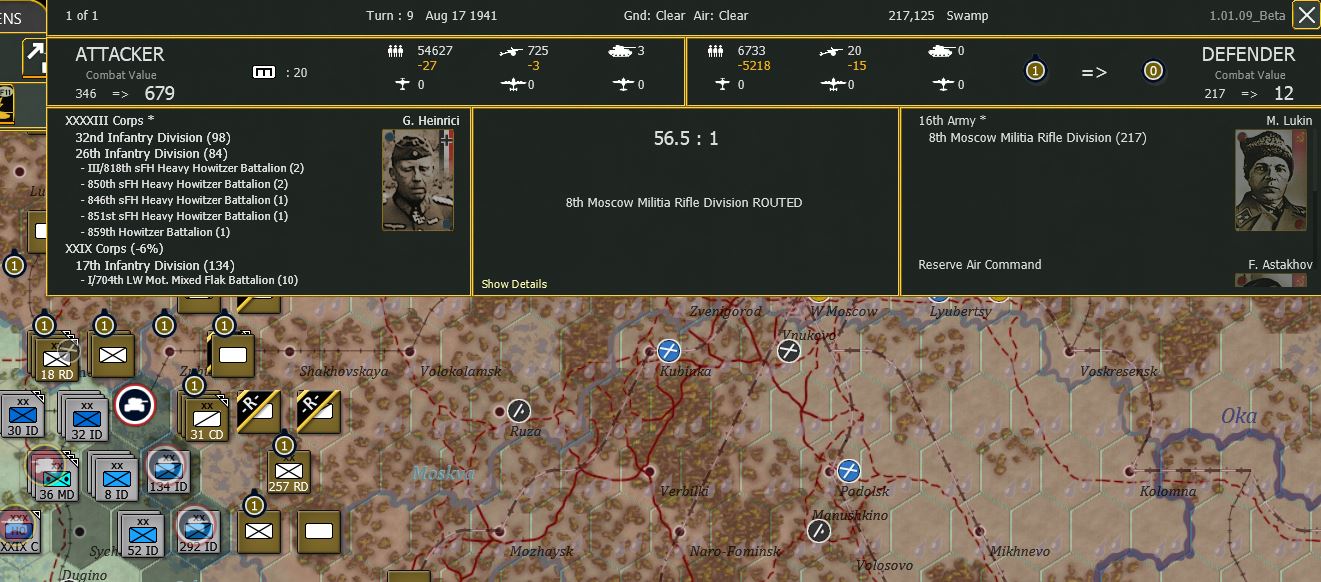The height and width of the screenshot is (582, 1321).
Task: Click the Ruza airfield icon
Action: (x=518, y=411)
